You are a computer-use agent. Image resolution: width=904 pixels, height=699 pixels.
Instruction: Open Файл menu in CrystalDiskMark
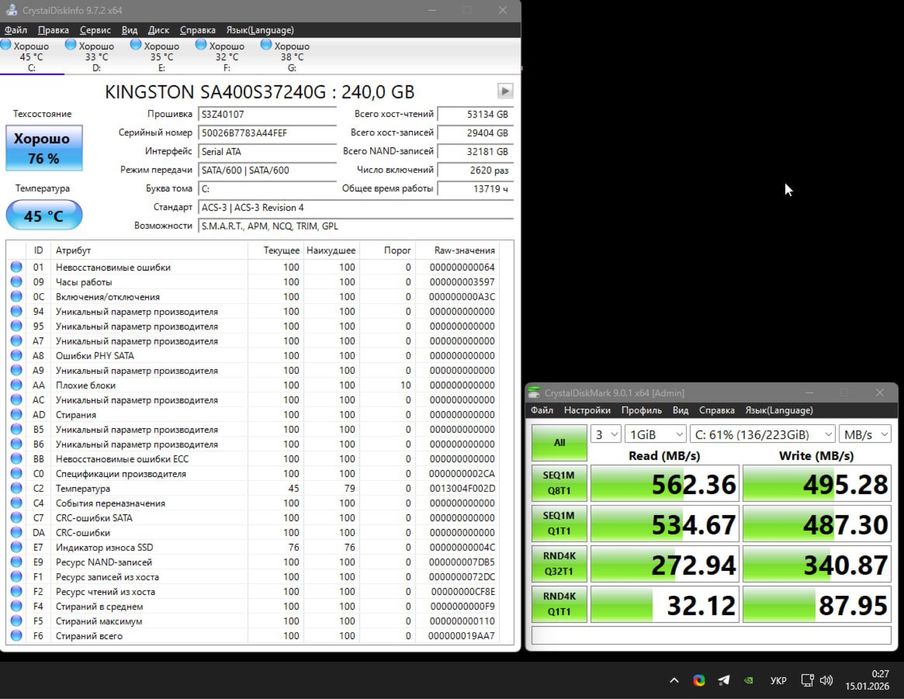542,410
